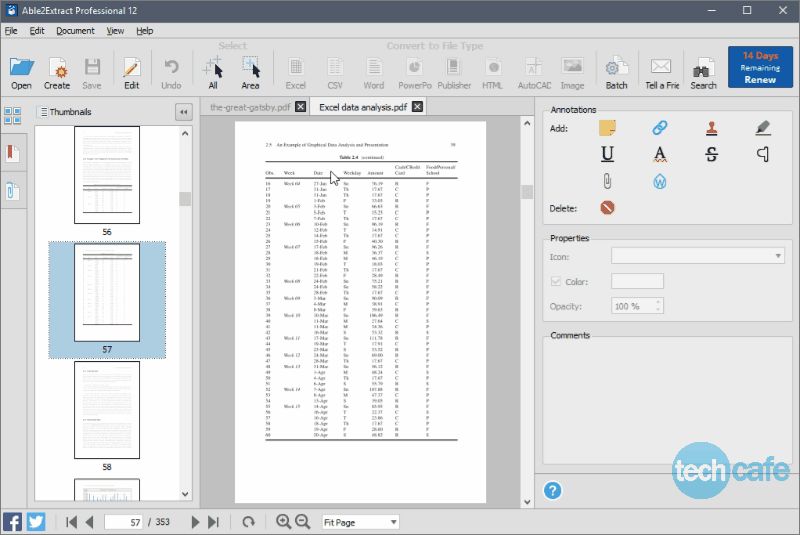The image size is (800, 535).
Task: Choose the Select All tool
Action: click(x=213, y=73)
